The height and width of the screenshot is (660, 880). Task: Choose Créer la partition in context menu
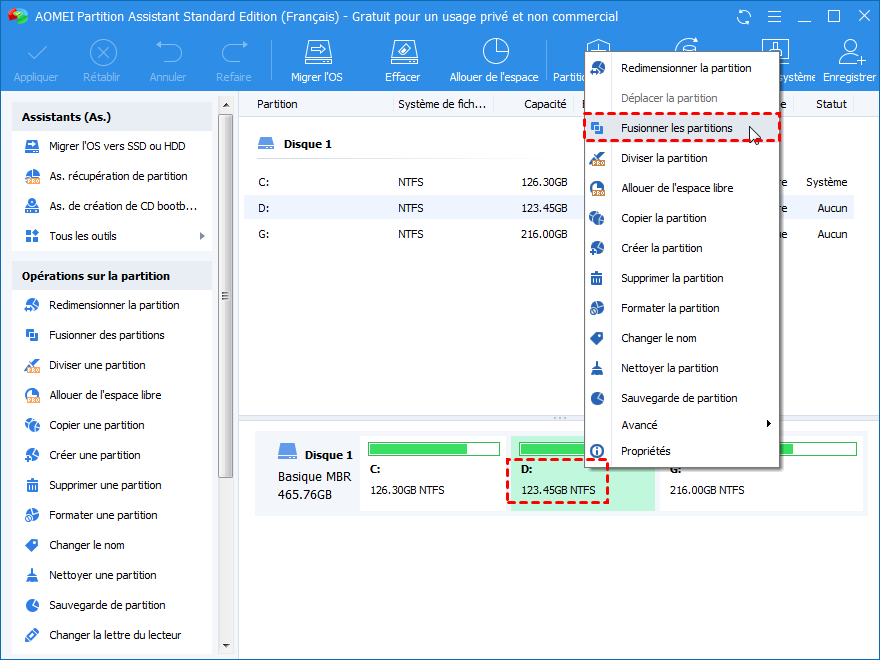tap(681, 249)
